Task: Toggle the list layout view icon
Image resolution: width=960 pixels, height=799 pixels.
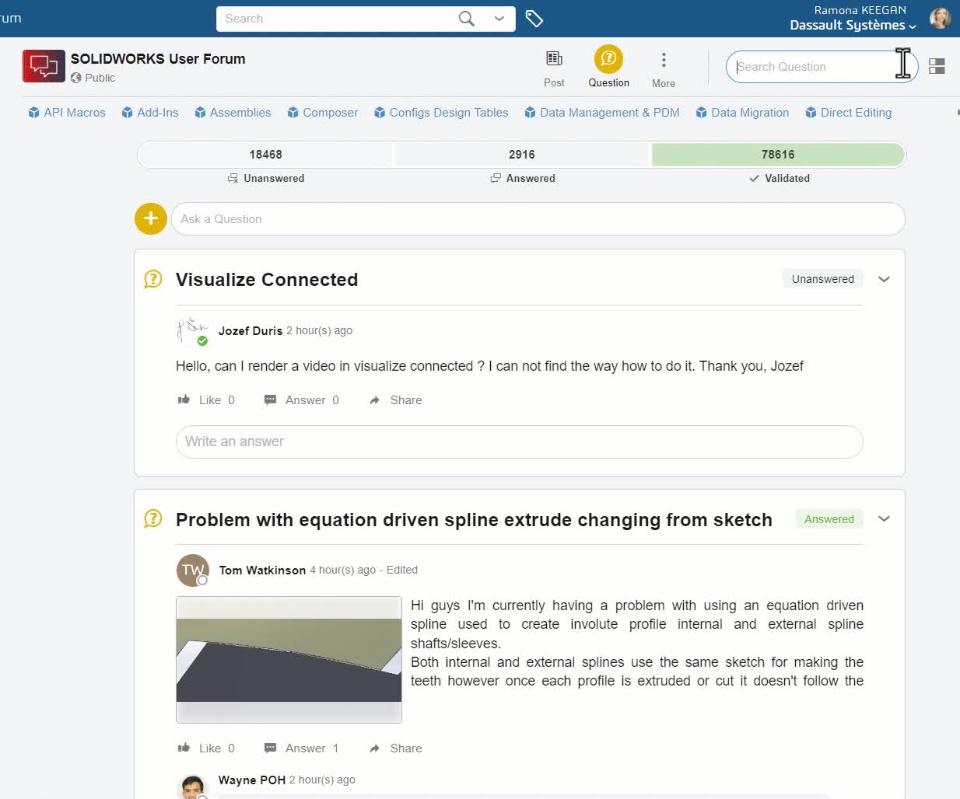Action: point(937,66)
